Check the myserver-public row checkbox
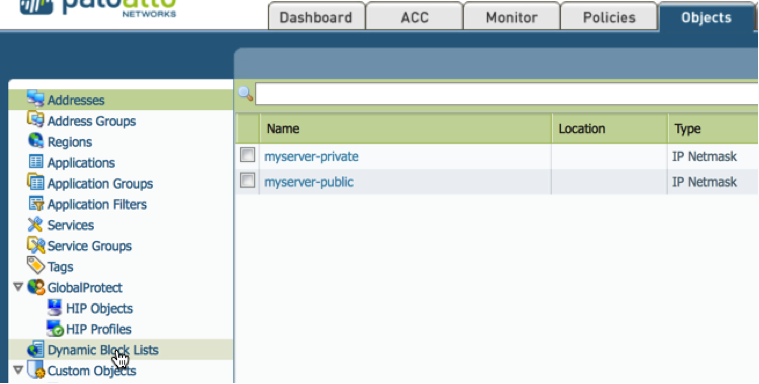The image size is (759, 384). (x=247, y=181)
